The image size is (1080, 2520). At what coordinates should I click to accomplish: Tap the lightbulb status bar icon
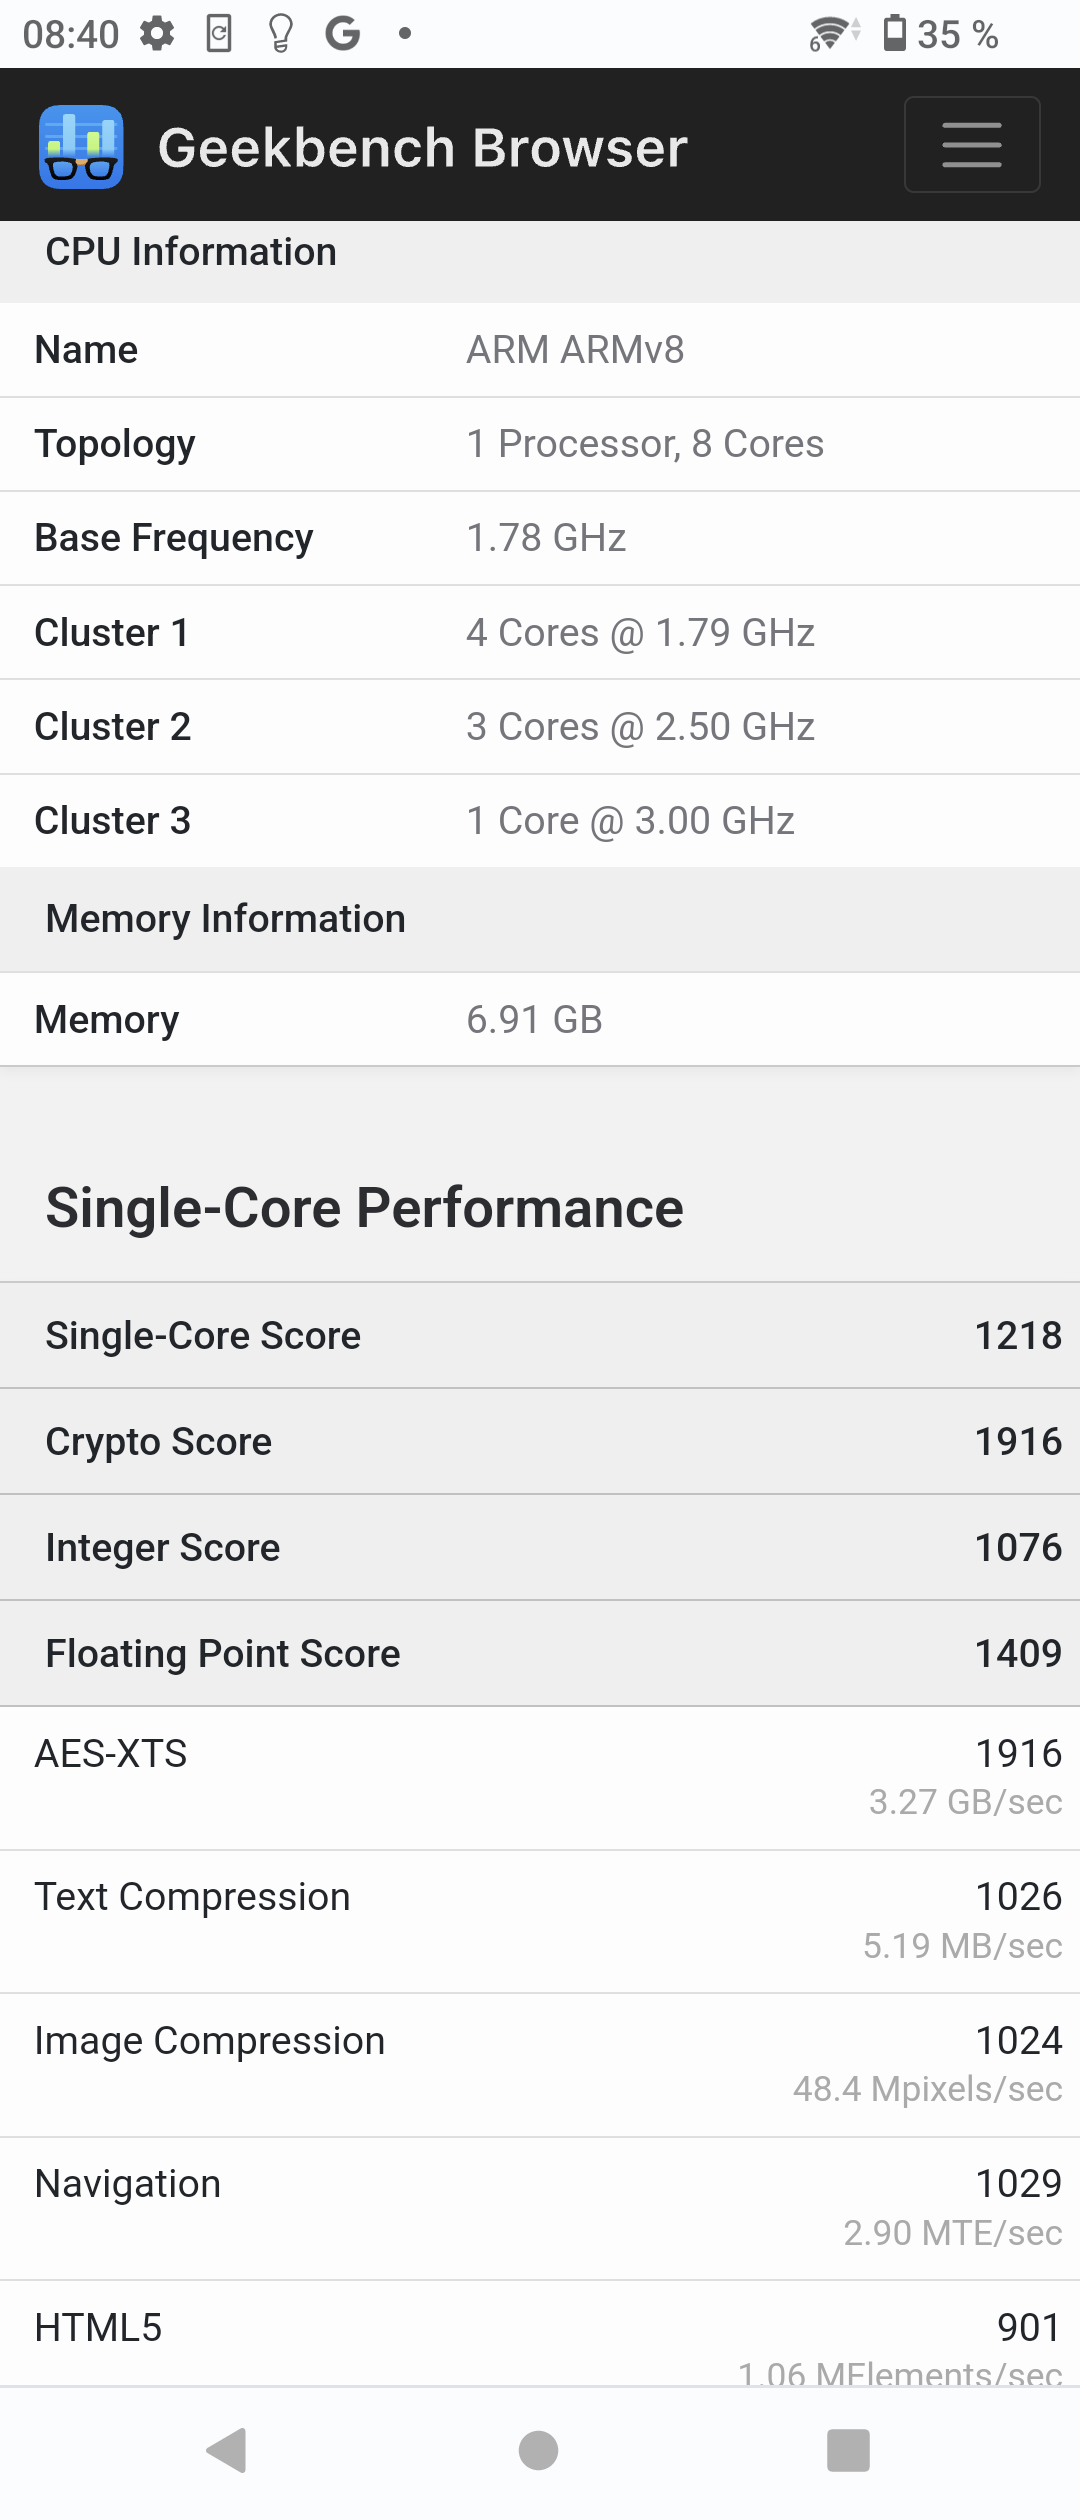point(281,34)
